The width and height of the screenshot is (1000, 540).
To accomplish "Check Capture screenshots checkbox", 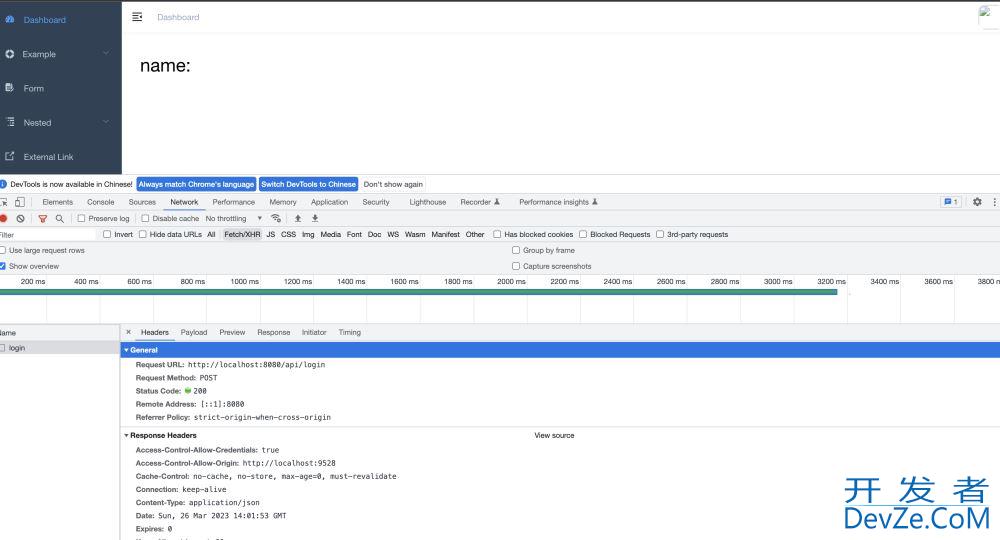I will pyautogui.click(x=515, y=266).
